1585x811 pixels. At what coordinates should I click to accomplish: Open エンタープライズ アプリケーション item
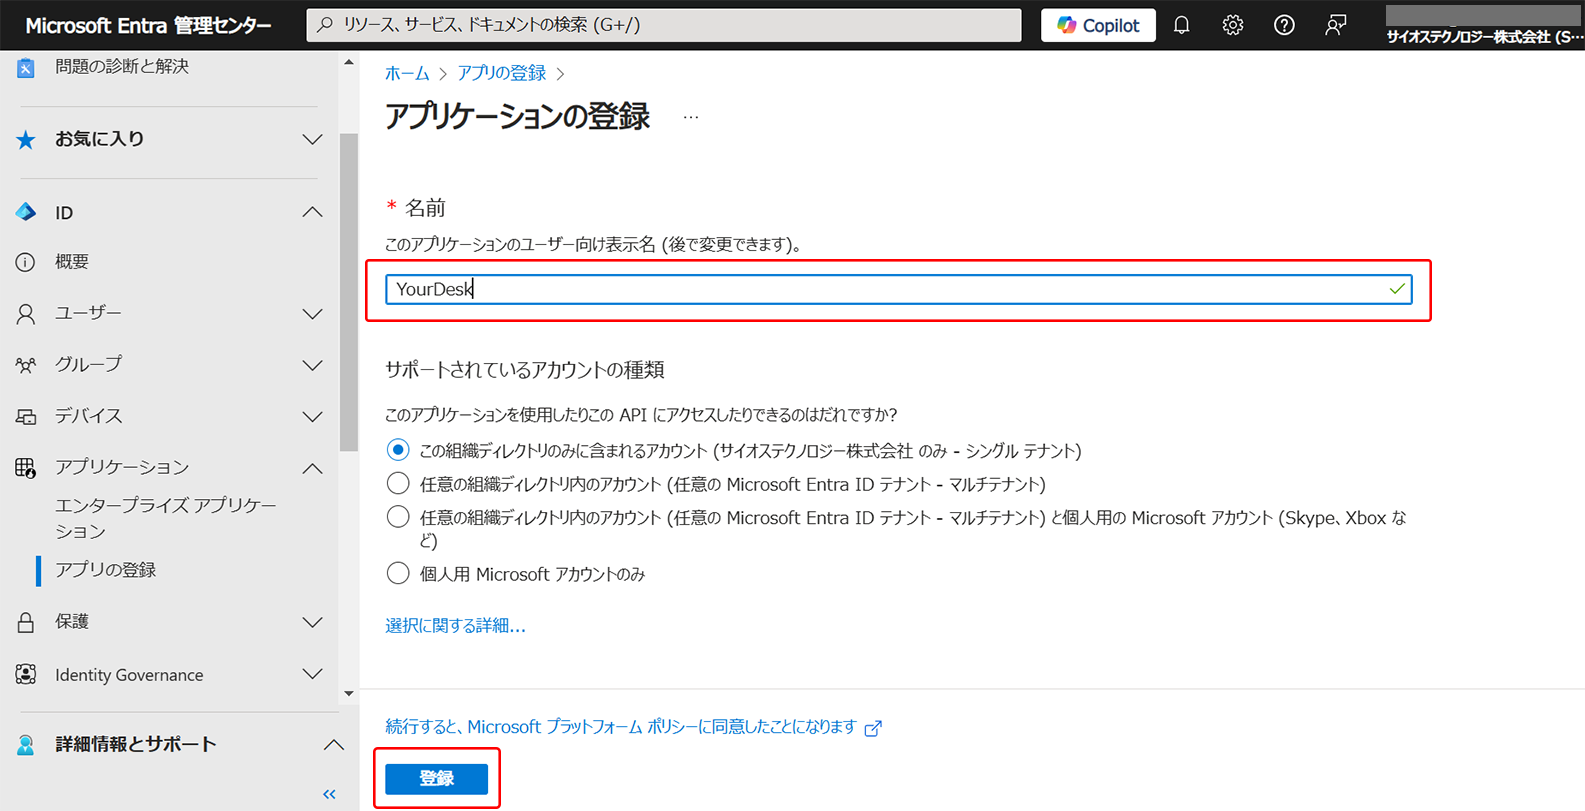click(166, 518)
